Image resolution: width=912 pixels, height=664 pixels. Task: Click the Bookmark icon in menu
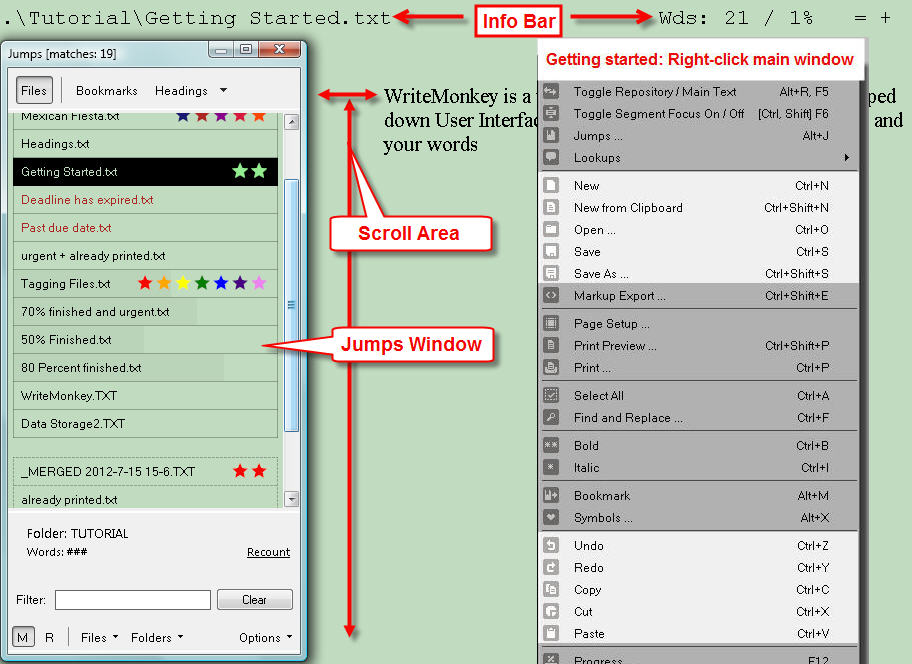551,495
